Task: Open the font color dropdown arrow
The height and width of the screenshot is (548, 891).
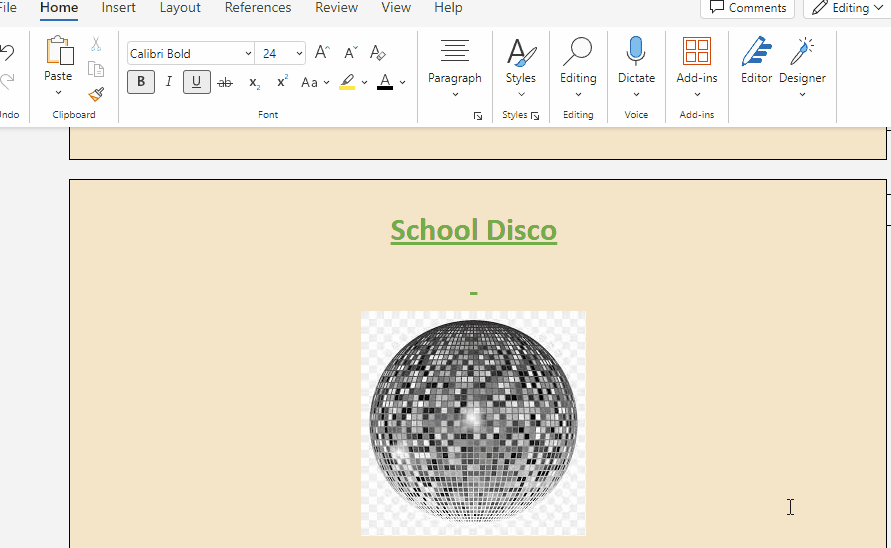Action: (402, 82)
